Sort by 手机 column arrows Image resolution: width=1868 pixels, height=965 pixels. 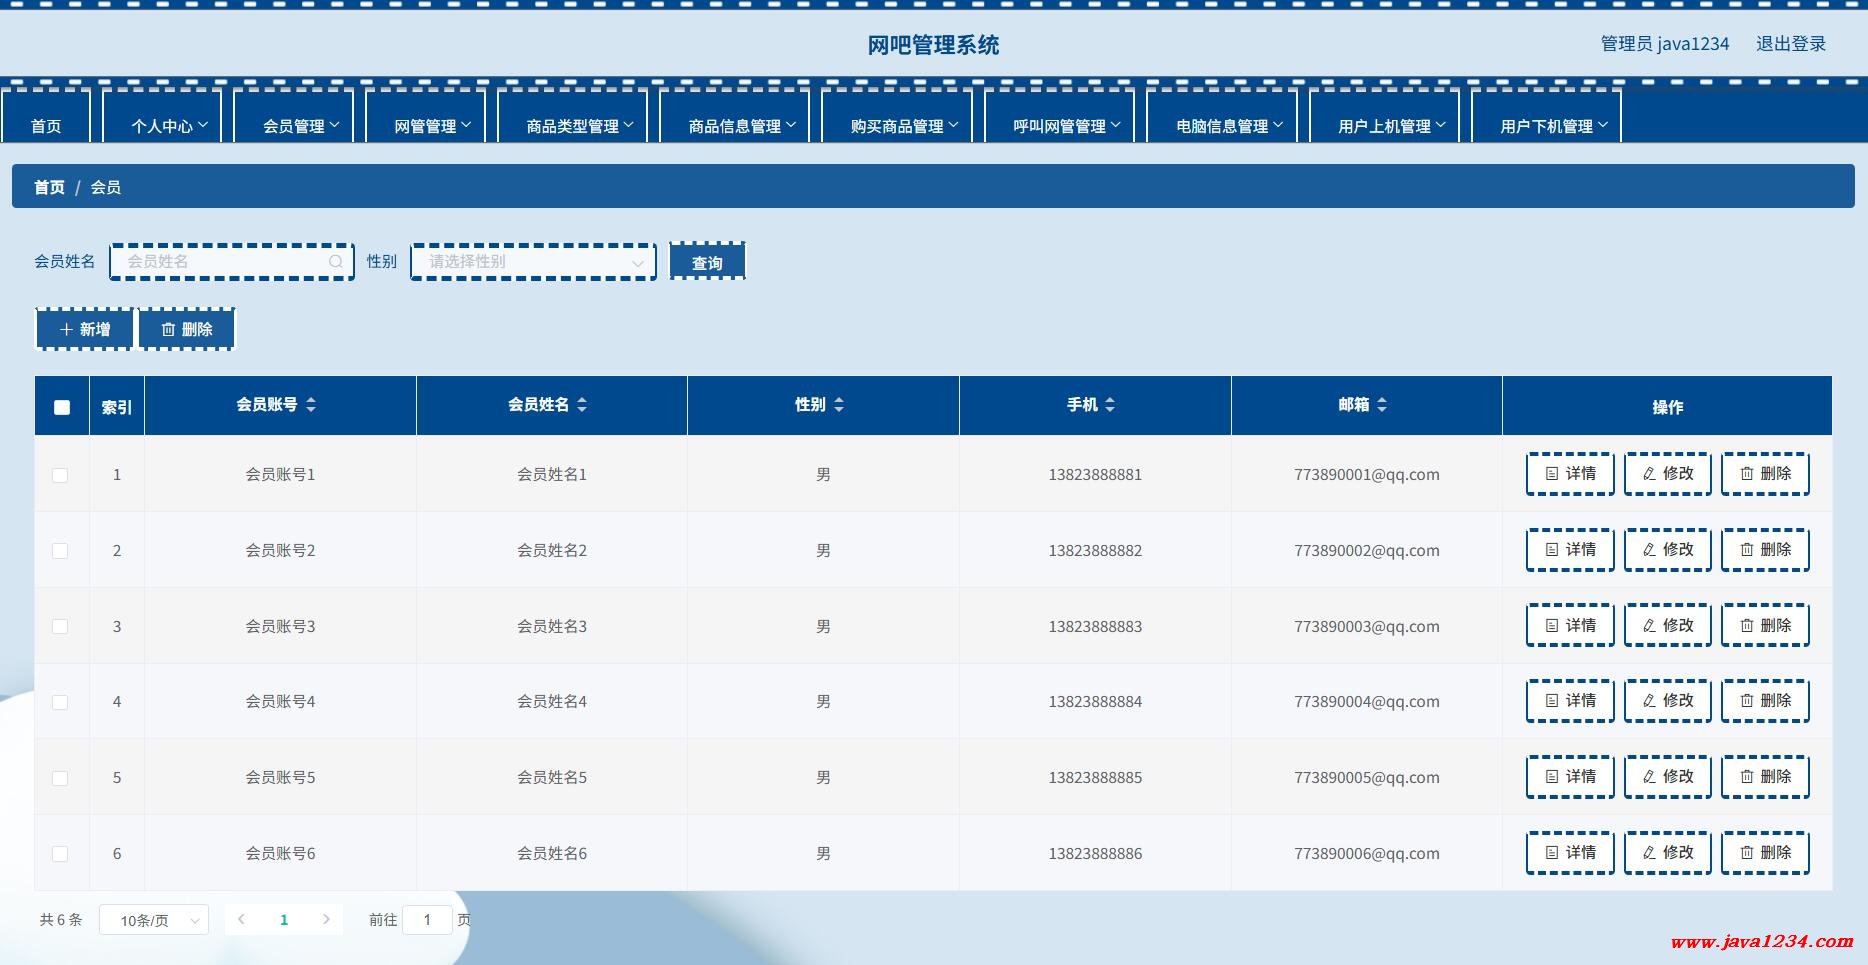1110,405
